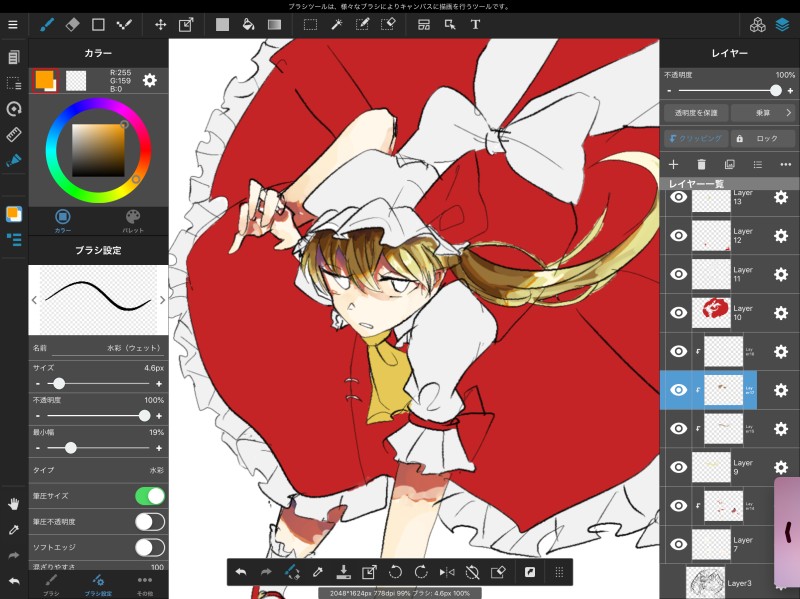Click the ロック button

(763, 138)
